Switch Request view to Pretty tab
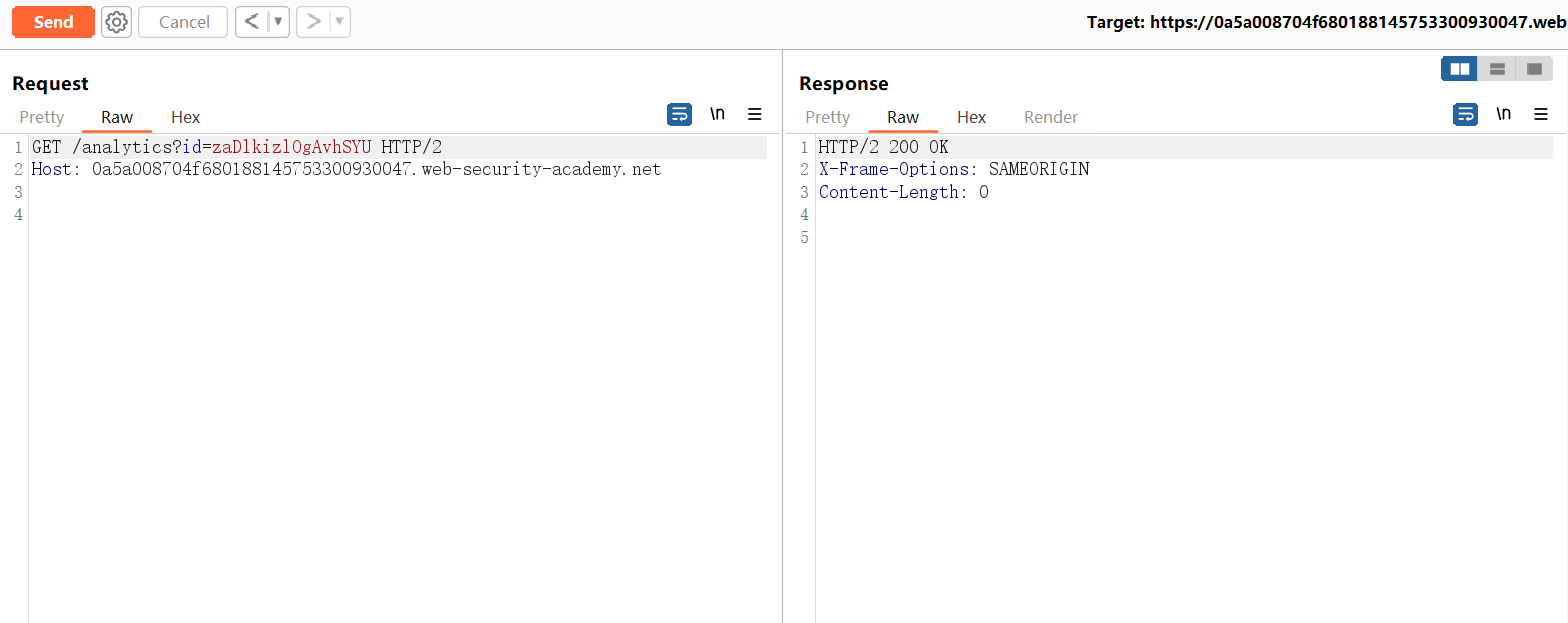This screenshot has height=623, width=1568. (x=42, y=117)
